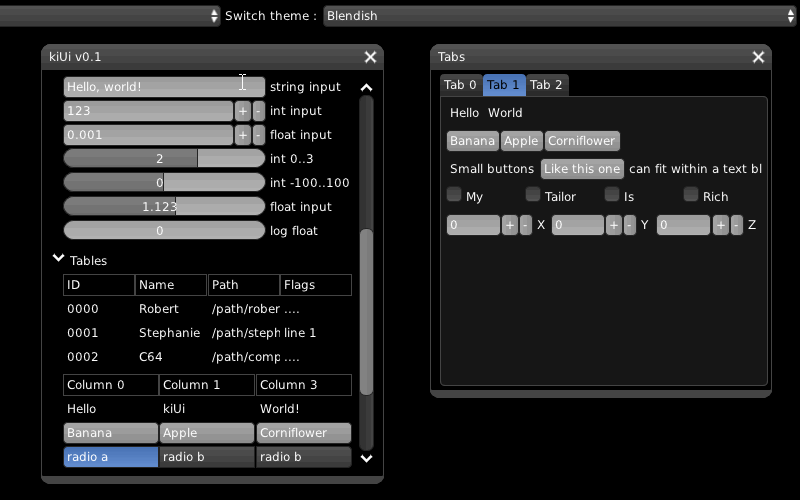Viewport: 800px width, 500px height.
Task: Open the Switch theme Blendish dropdown
Action: click(x=560, y=16)
